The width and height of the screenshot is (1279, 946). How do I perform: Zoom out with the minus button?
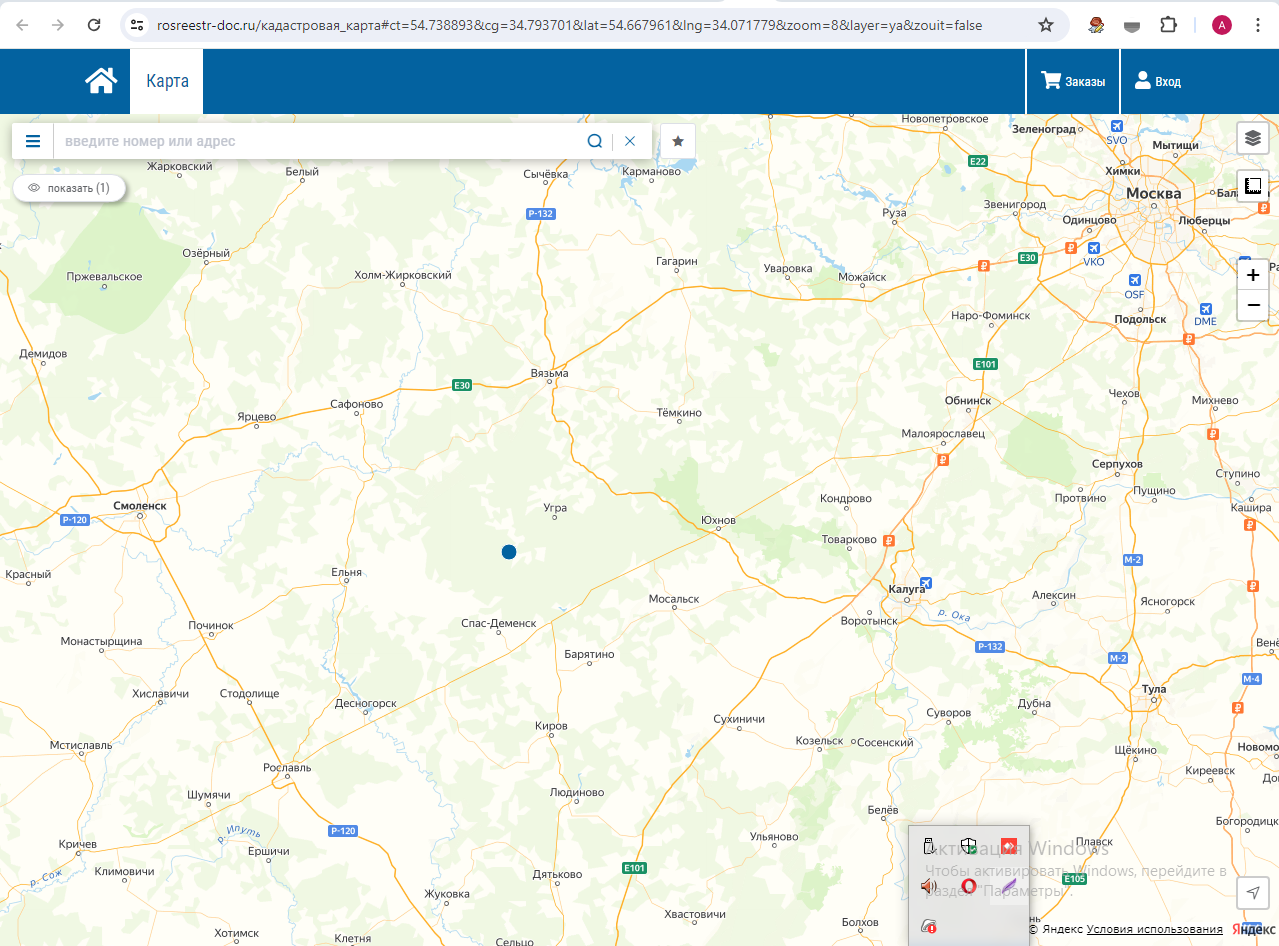(x=1253, y=305)
